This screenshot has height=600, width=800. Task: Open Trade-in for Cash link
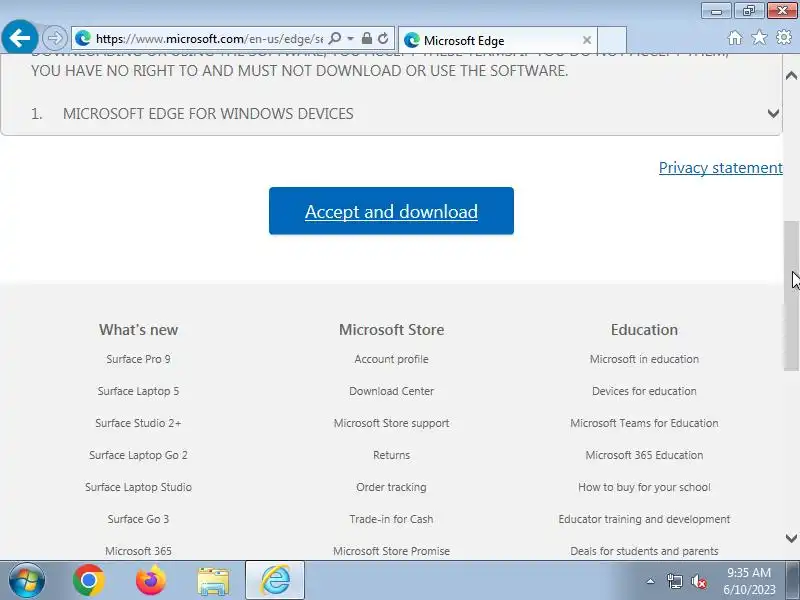coord(391,519)
